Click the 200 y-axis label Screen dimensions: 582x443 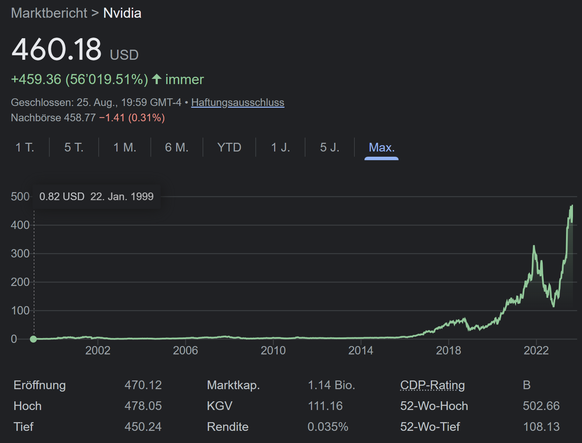pos(20,282)
